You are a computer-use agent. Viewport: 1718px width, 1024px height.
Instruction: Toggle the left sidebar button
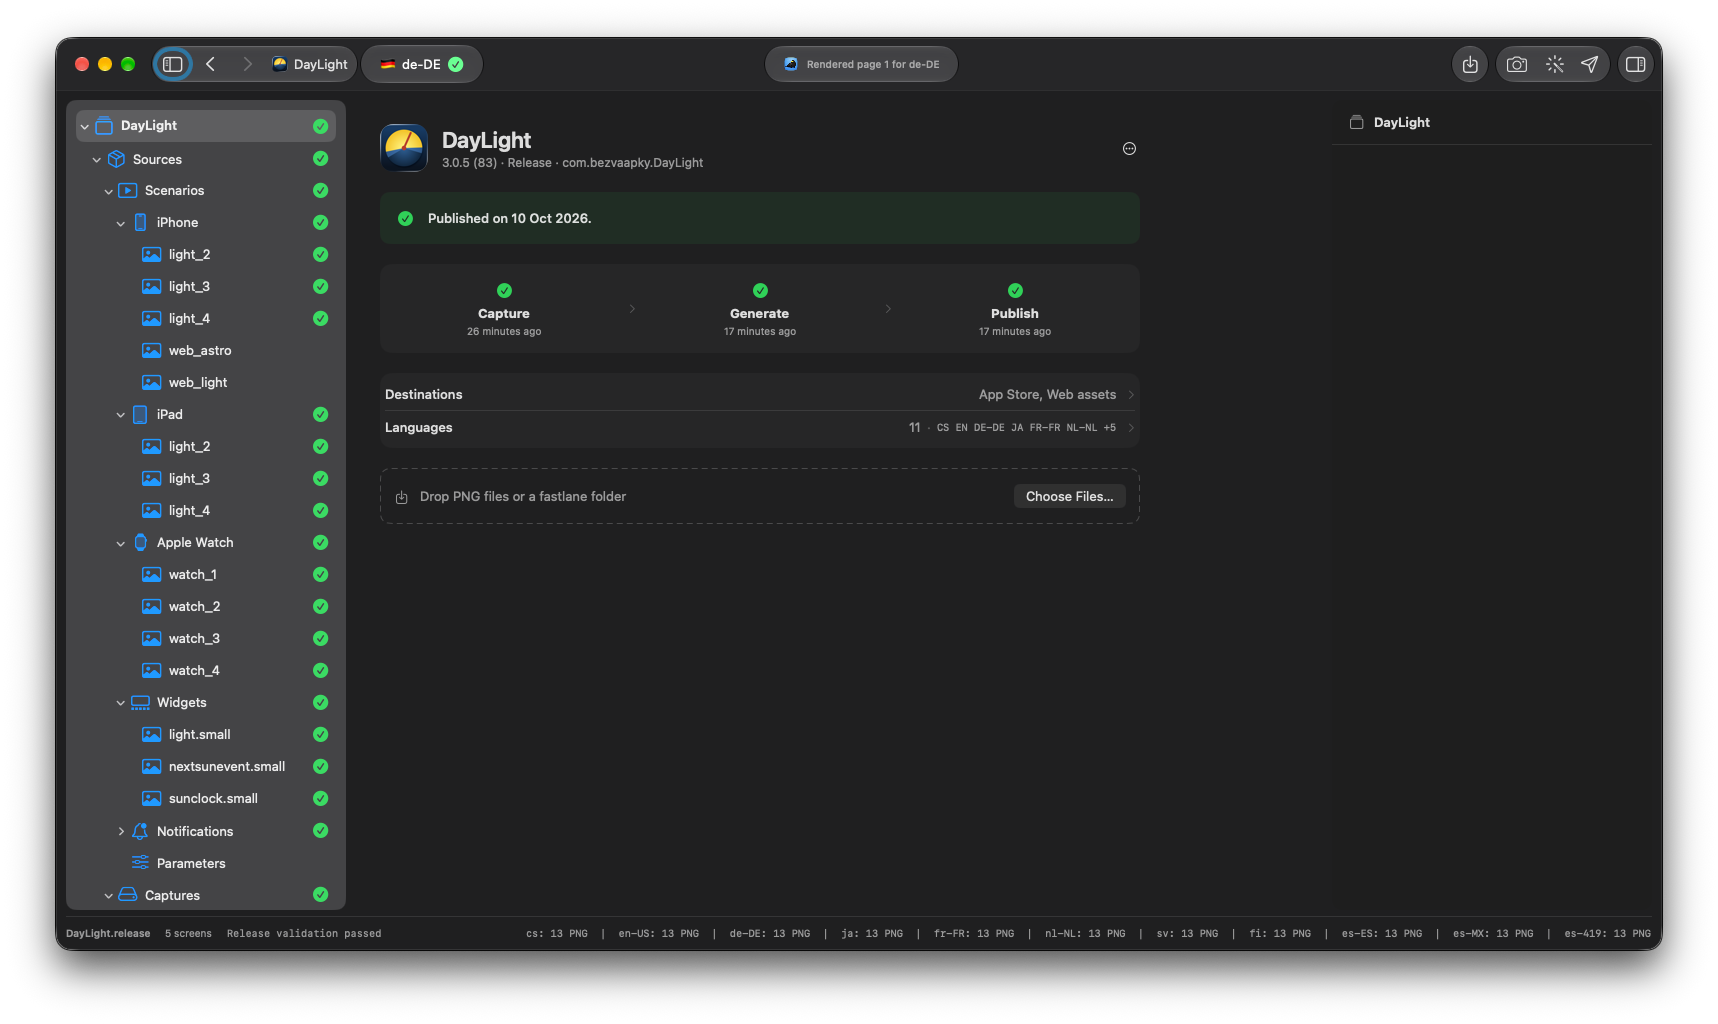coord(173,64)
